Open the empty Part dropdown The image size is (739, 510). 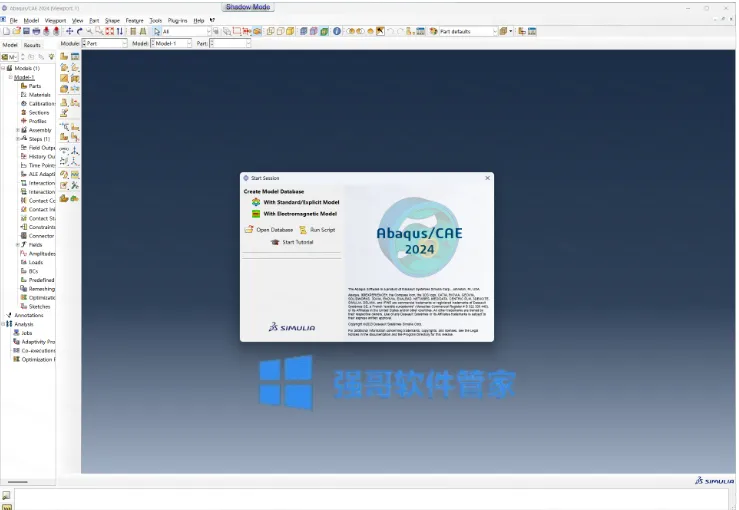pyautogui.click(x=230, y=43)
